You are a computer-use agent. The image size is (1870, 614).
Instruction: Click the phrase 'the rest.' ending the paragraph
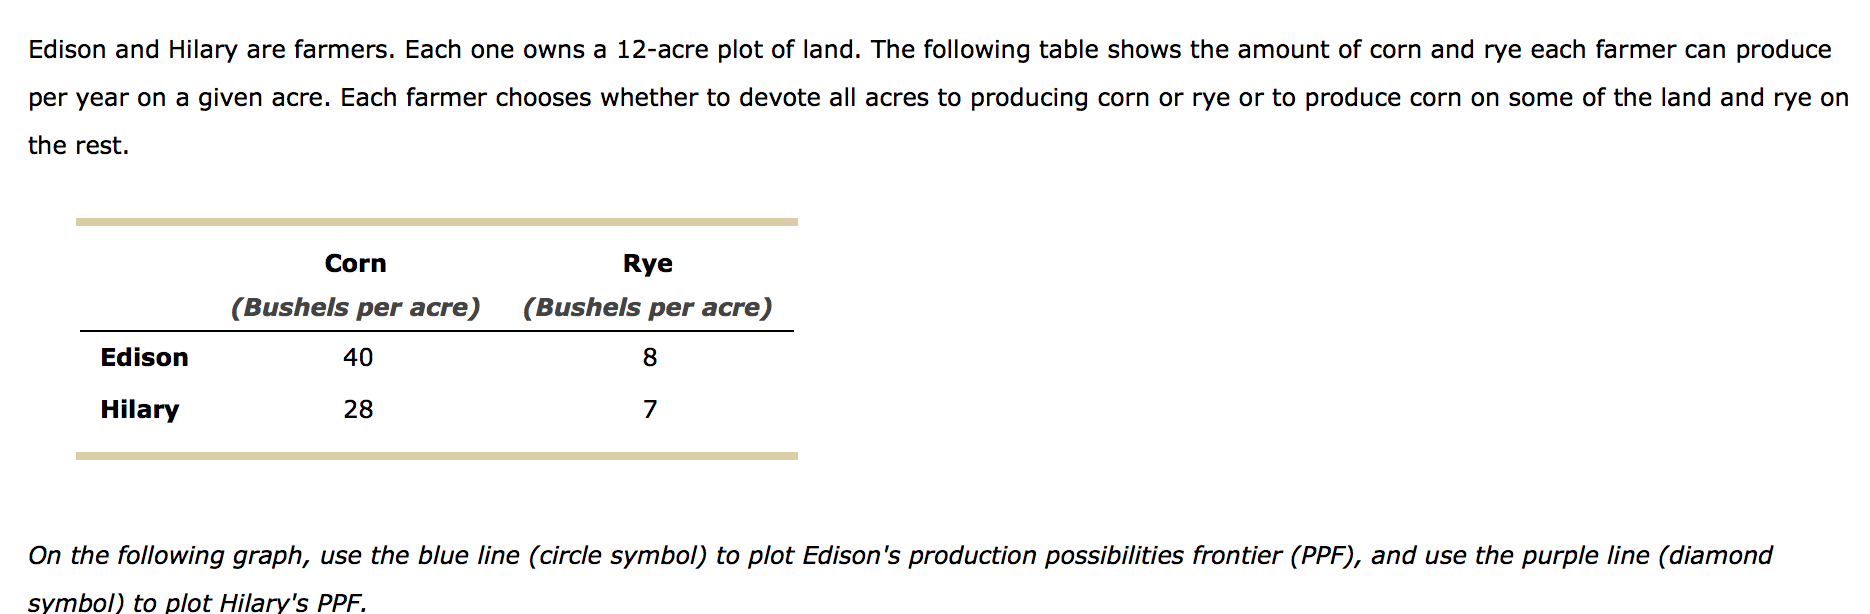(78, 146)
